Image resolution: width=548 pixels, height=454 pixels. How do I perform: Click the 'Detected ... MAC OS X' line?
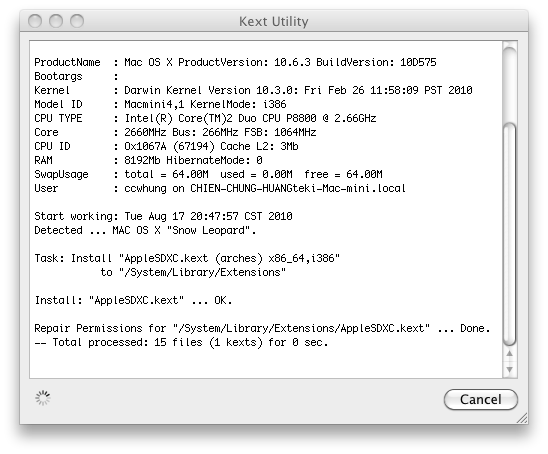click(x=145, y=230)
